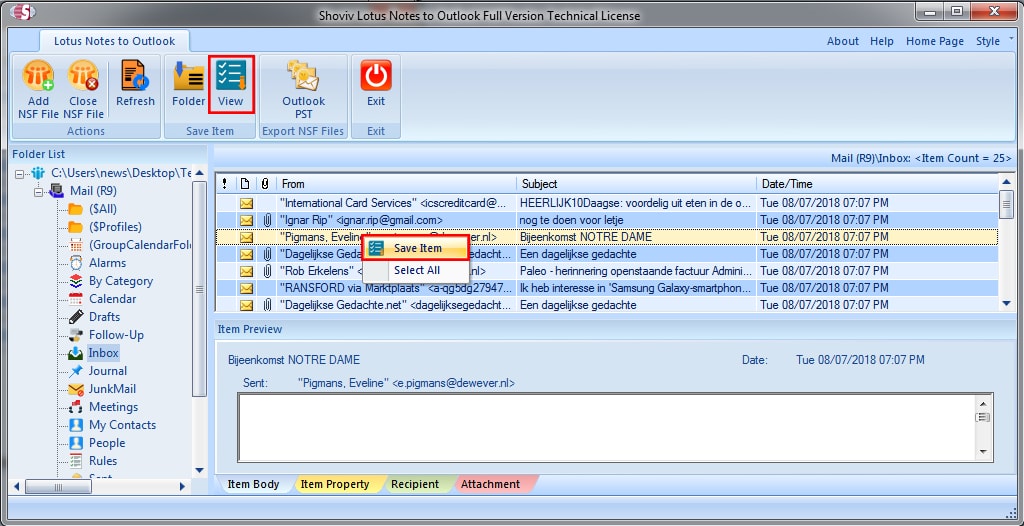Refresh the NSF file list

click(135, 82)
